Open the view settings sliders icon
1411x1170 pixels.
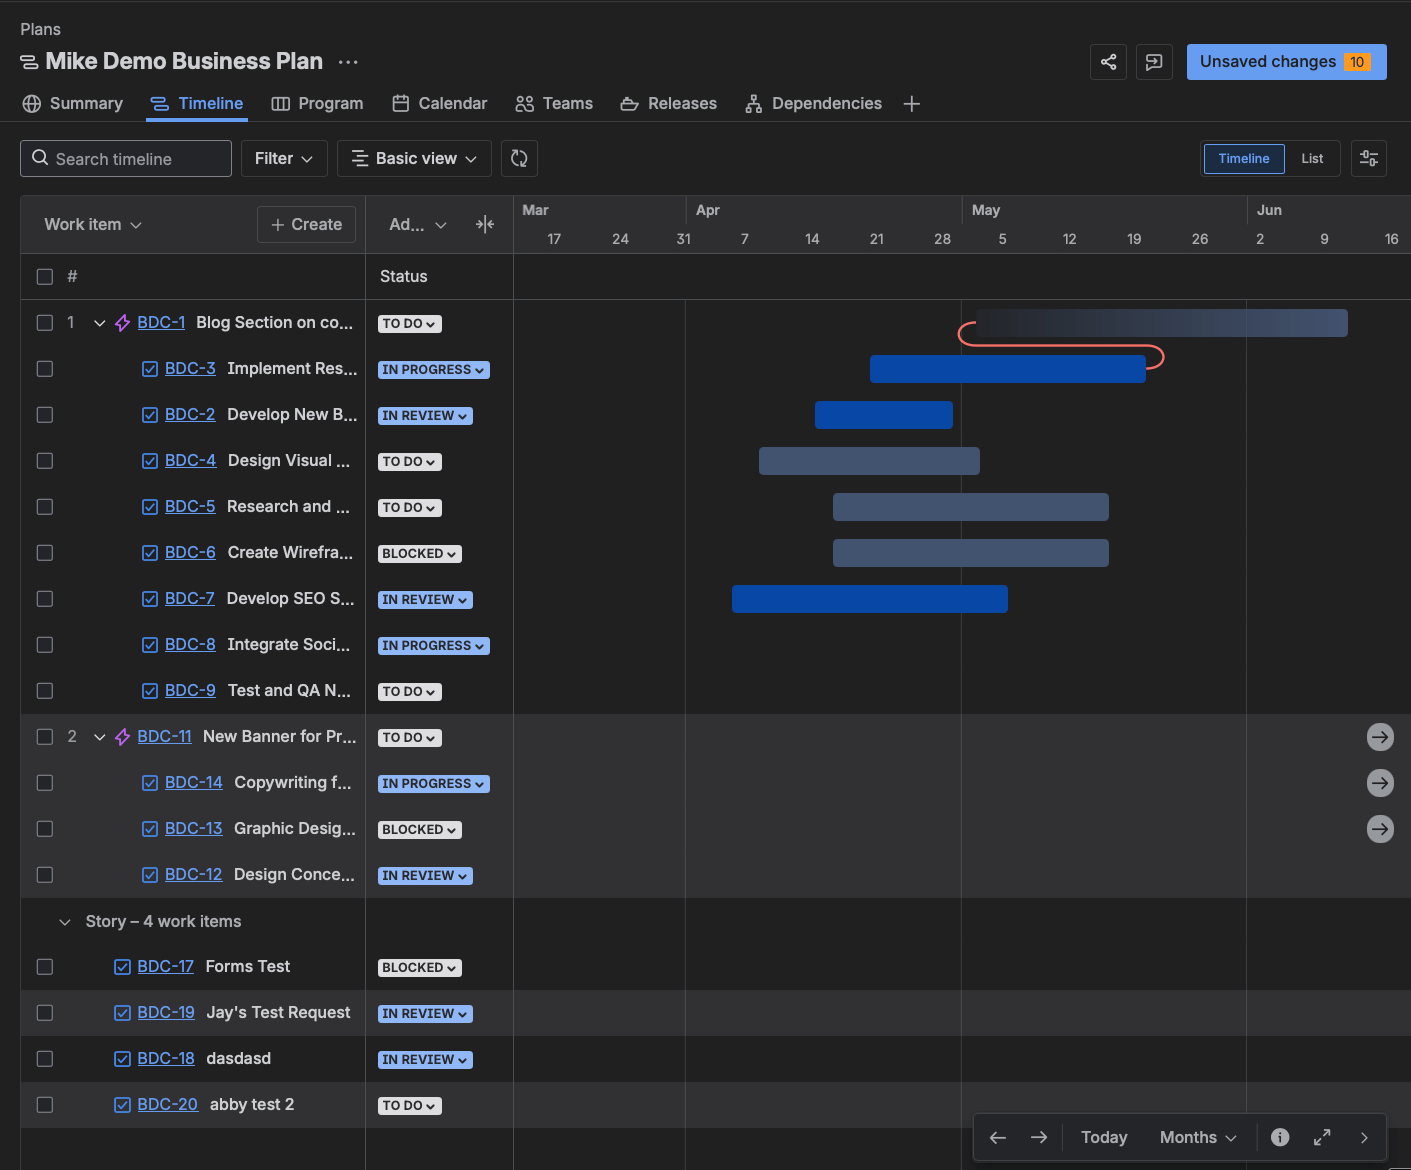tap(1368, 158)
